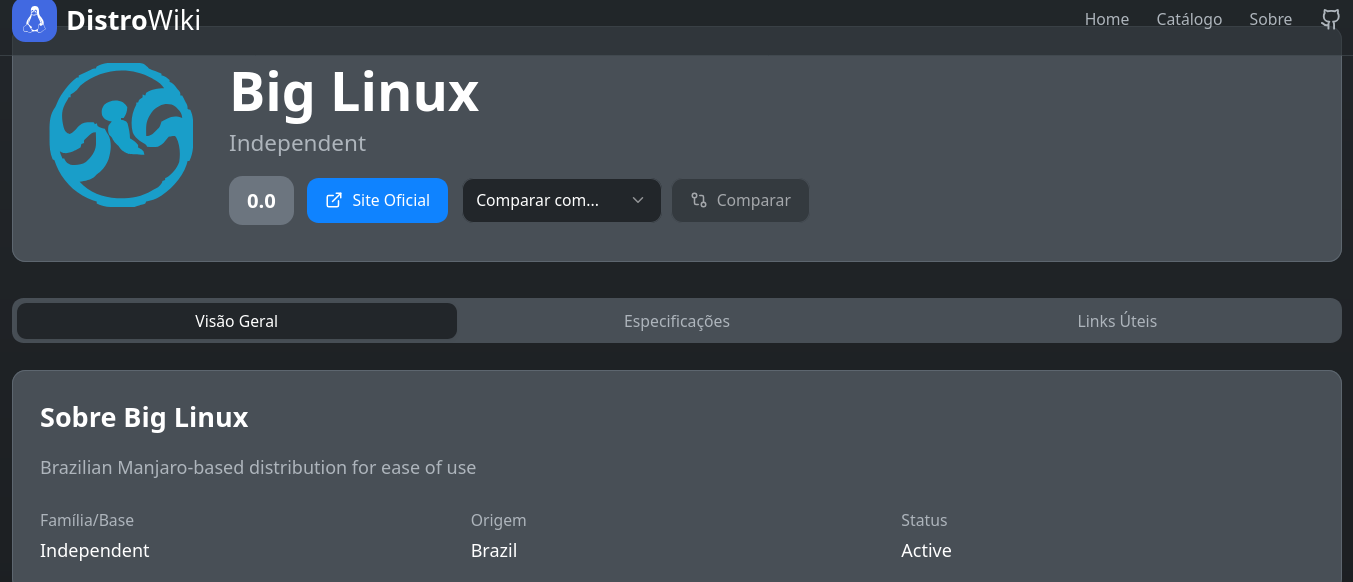The height and width of the screenshot is (582, 1353).
Task: Open the GitHub repository icon
Action: pos(1330,19)
